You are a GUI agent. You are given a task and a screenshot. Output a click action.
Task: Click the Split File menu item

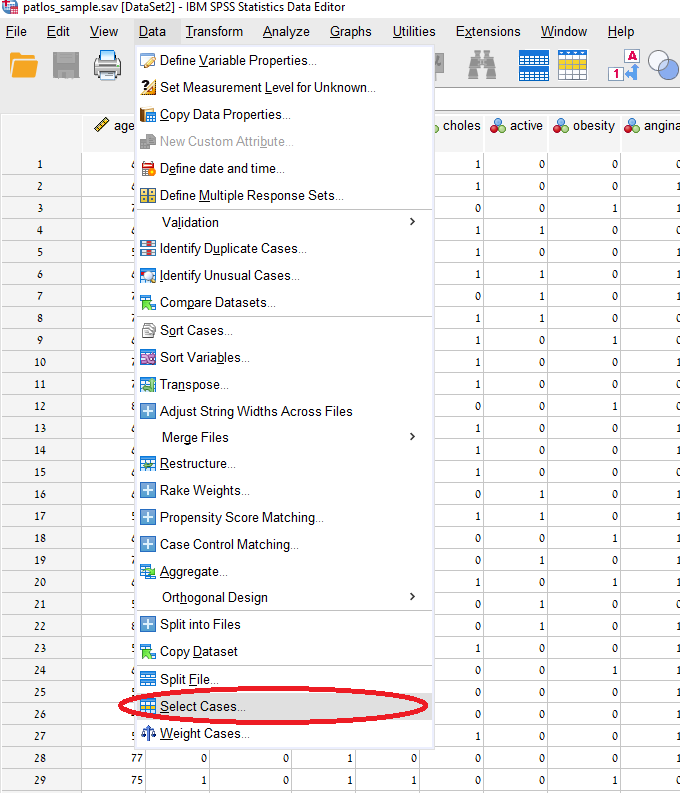click(189, 680)
